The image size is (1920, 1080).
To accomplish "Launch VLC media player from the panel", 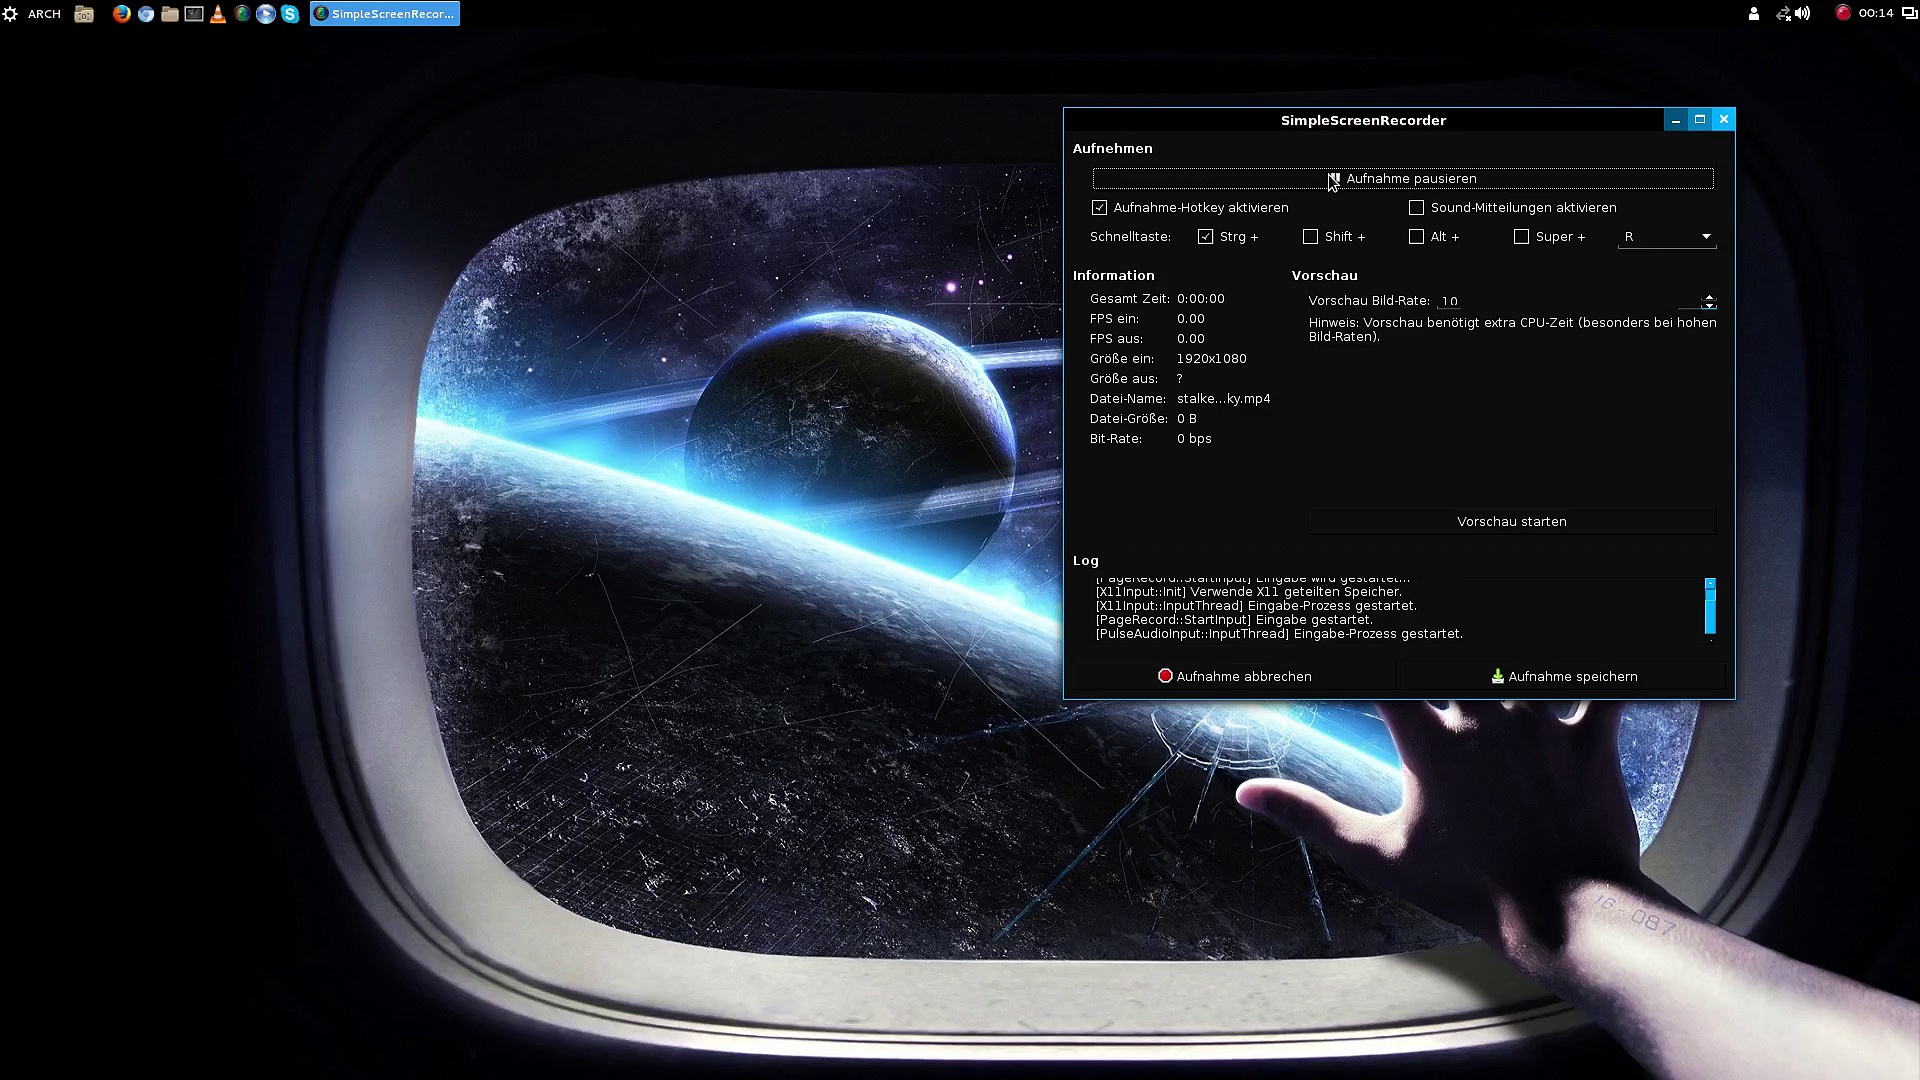I will [x=218, y=14].
